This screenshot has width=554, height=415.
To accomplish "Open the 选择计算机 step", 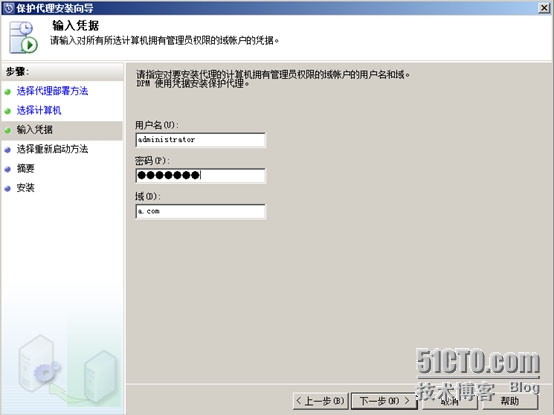I will point(39,111).
